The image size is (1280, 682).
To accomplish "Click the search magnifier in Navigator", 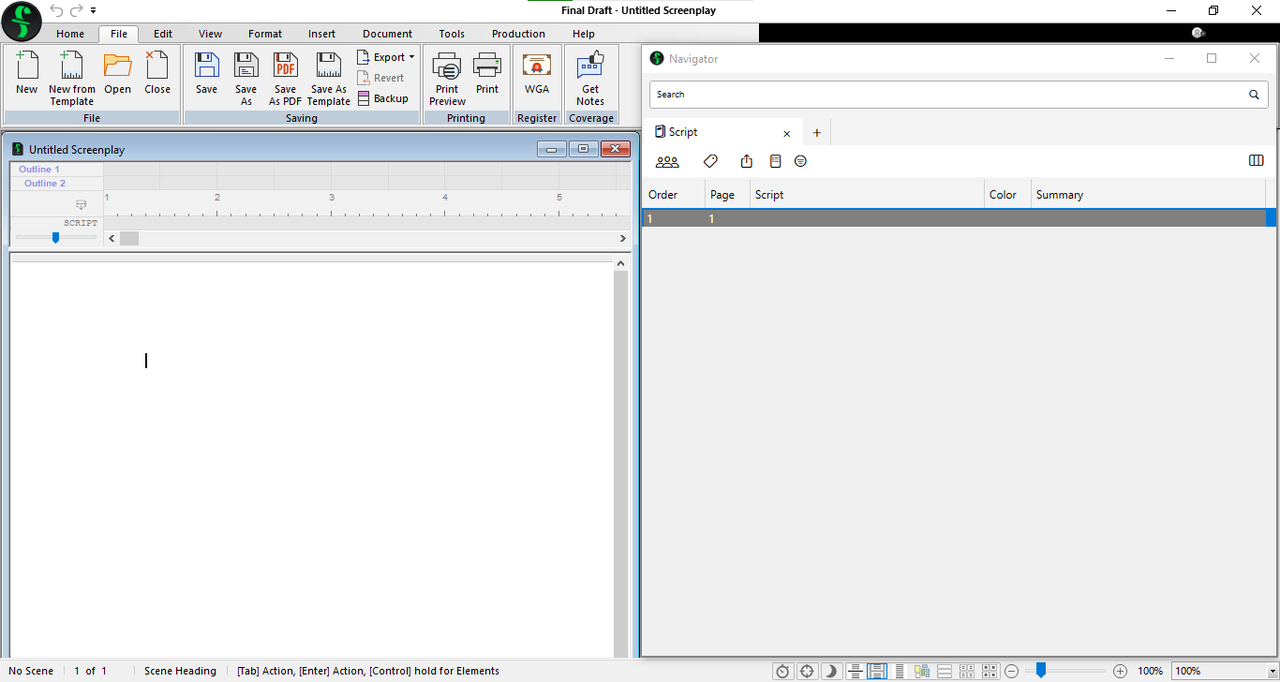I will [x=1254, y=95].
